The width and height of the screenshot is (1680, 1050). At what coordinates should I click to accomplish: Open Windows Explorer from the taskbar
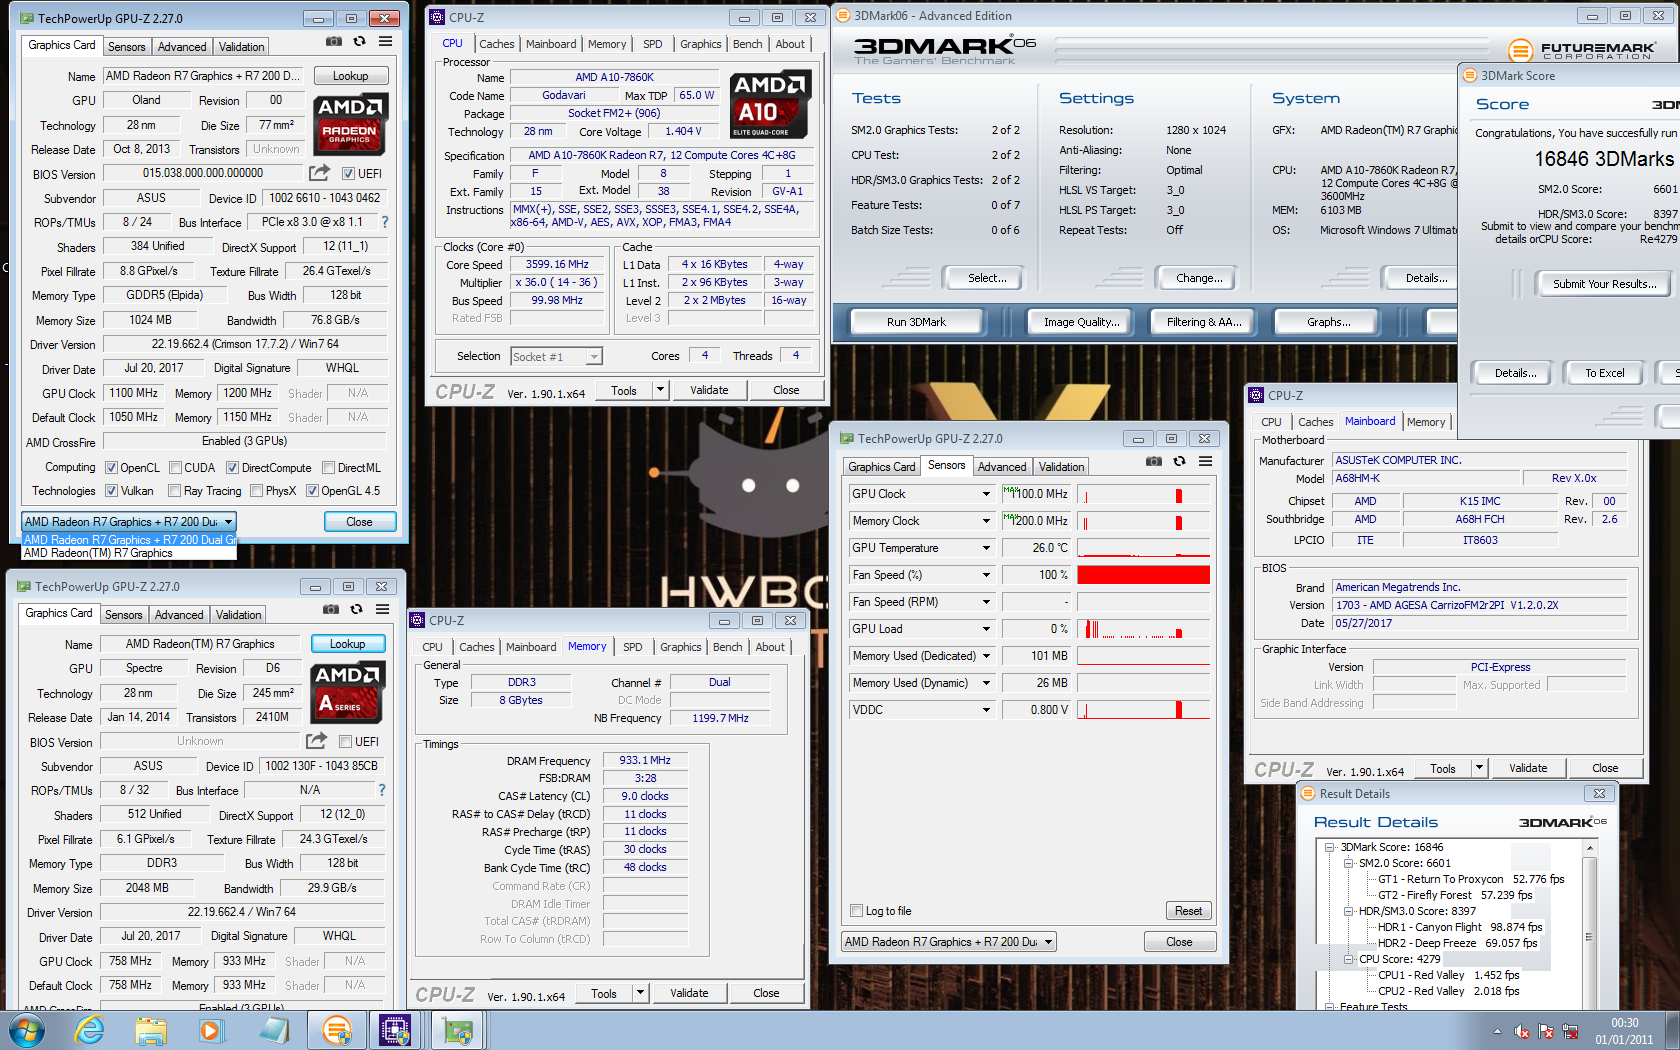pyautogui.click(x=151, y=1030)
